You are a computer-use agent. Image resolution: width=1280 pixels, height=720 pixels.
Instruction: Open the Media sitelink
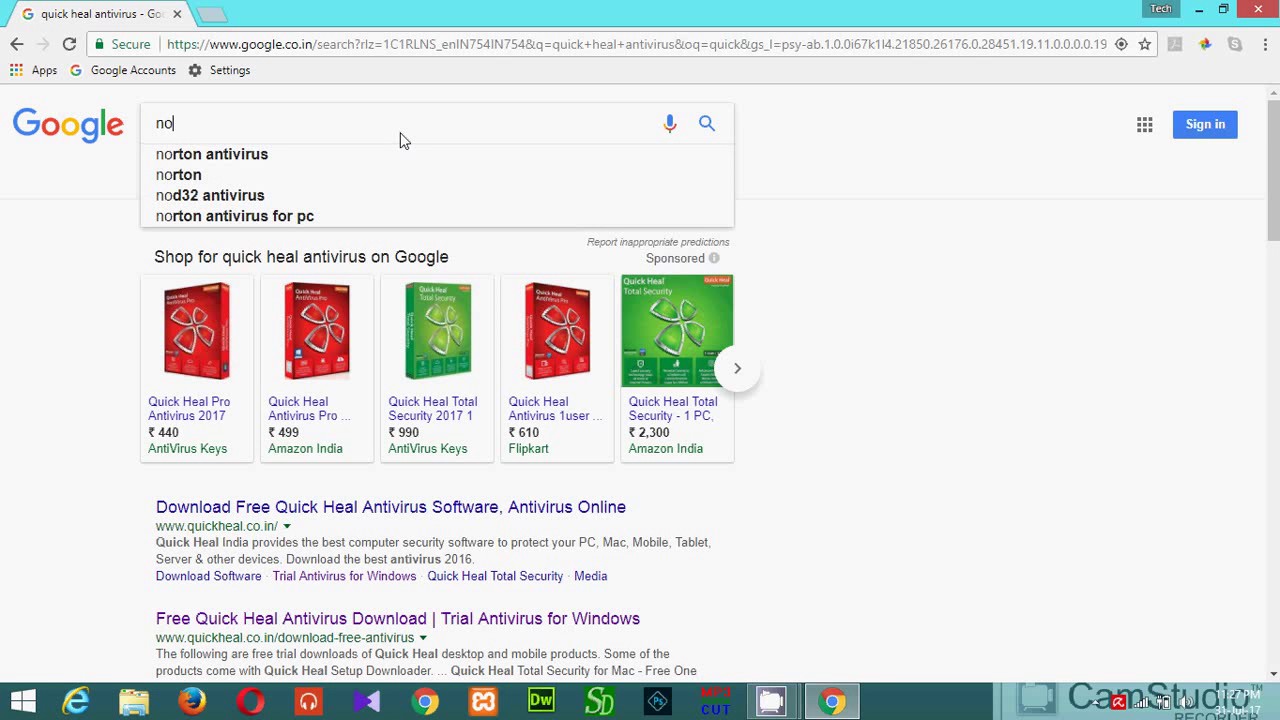590,576
